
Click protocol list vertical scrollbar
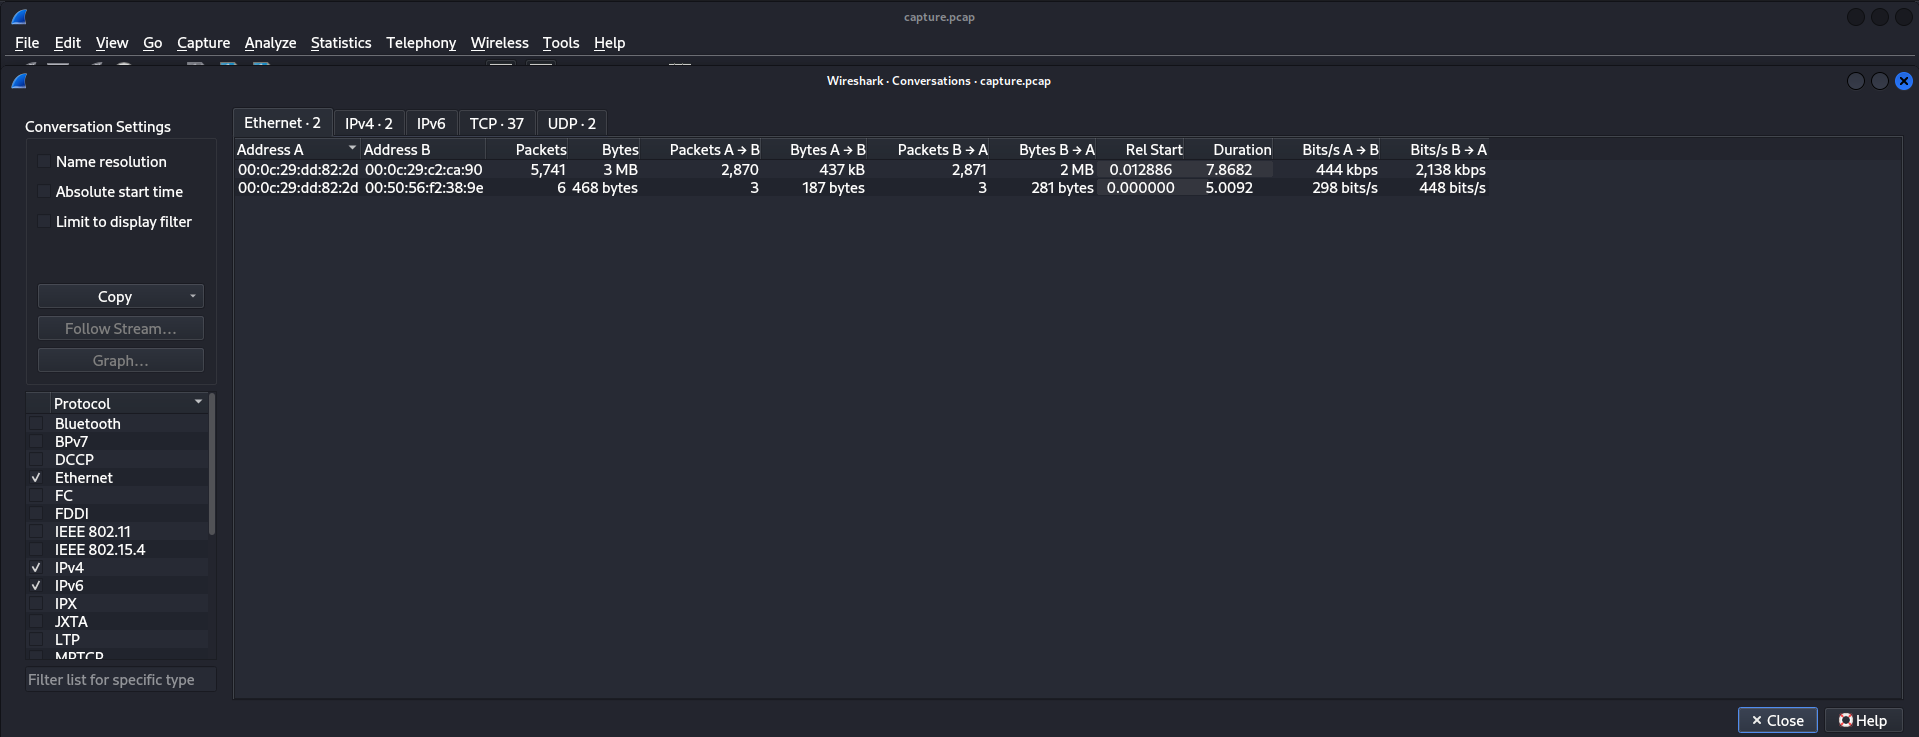212,465
